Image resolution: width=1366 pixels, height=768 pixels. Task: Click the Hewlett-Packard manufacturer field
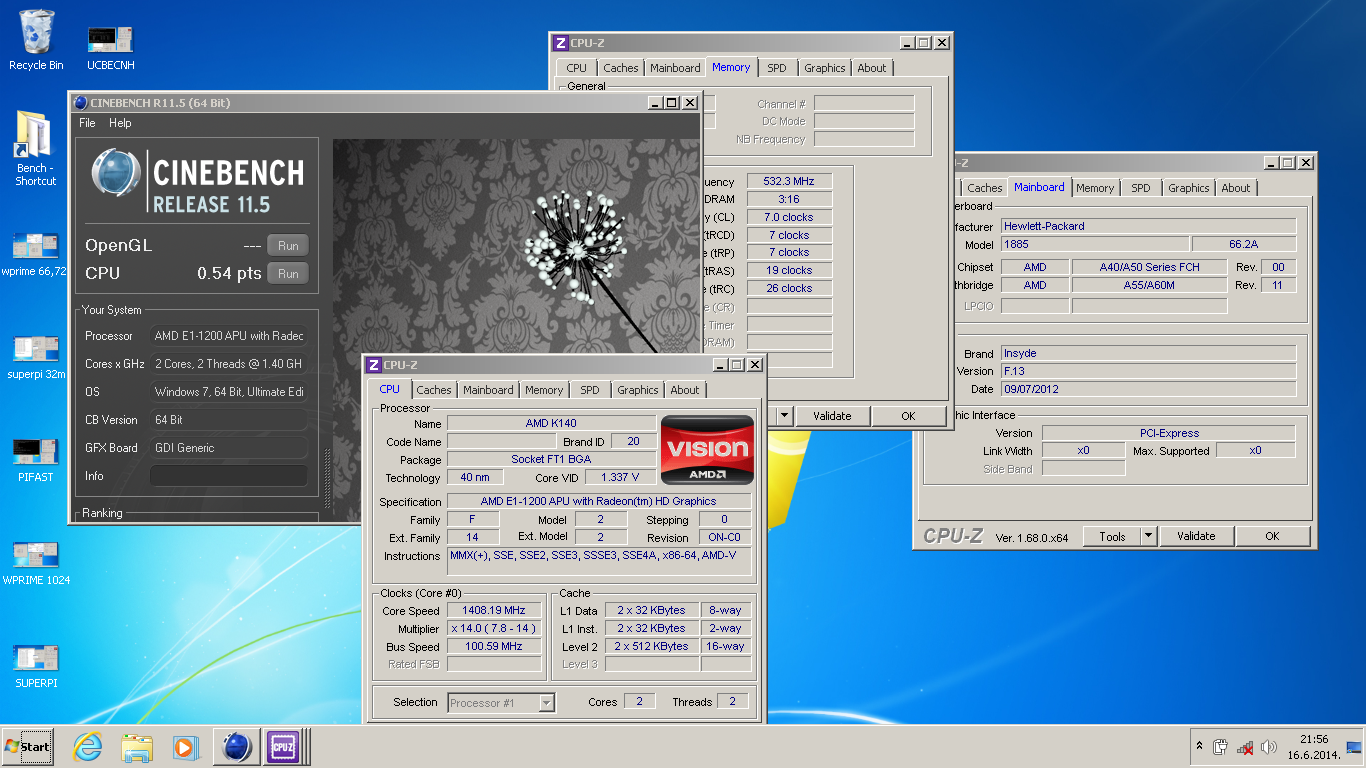(x=1149, y=226)
